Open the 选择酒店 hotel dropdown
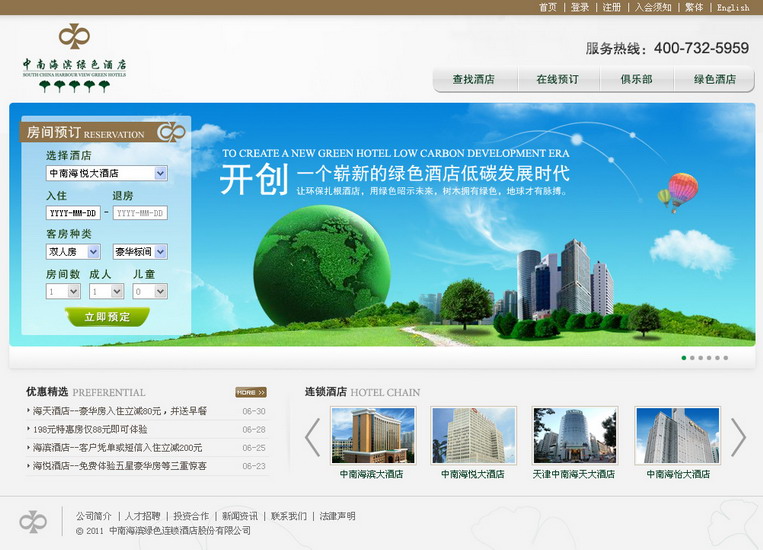Image resolution: width=763 pixels, height=550 pixels. point(107,173)
